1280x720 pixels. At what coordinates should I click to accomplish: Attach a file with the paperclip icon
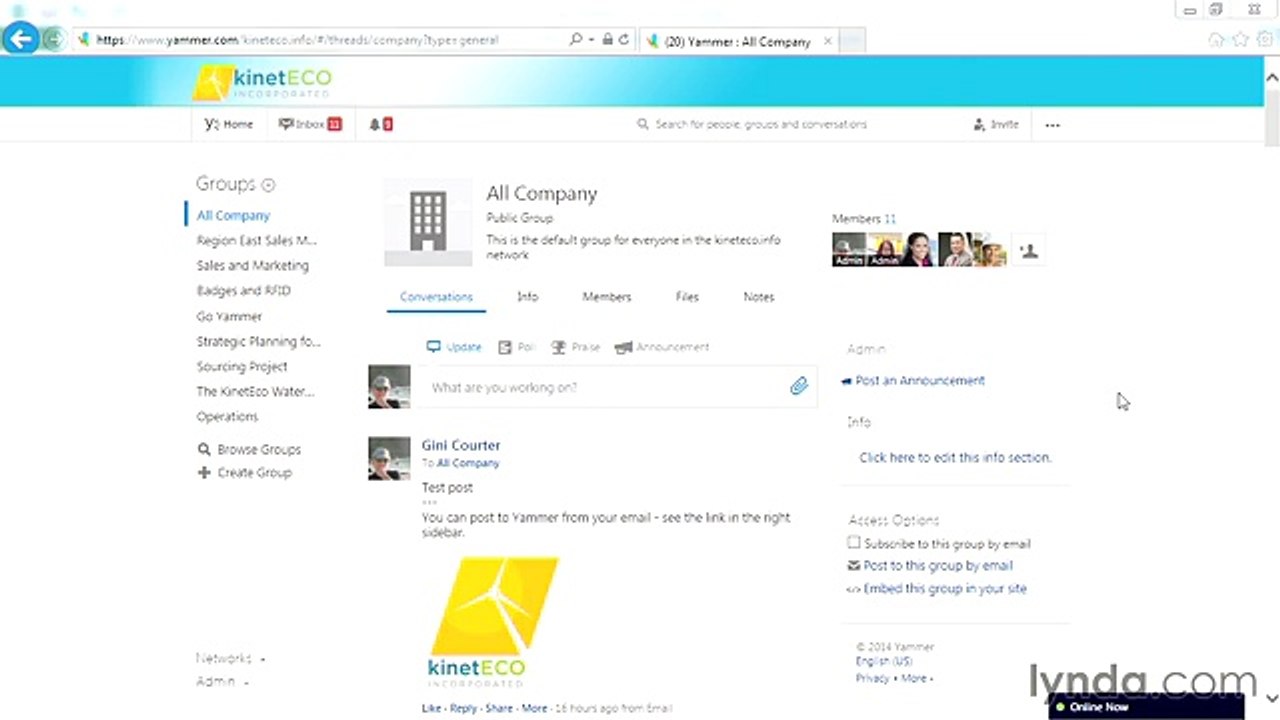tap(798, 386)
